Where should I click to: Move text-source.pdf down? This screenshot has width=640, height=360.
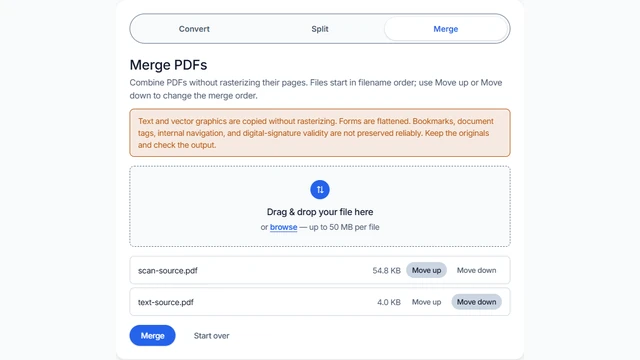(x=476, y=302)
